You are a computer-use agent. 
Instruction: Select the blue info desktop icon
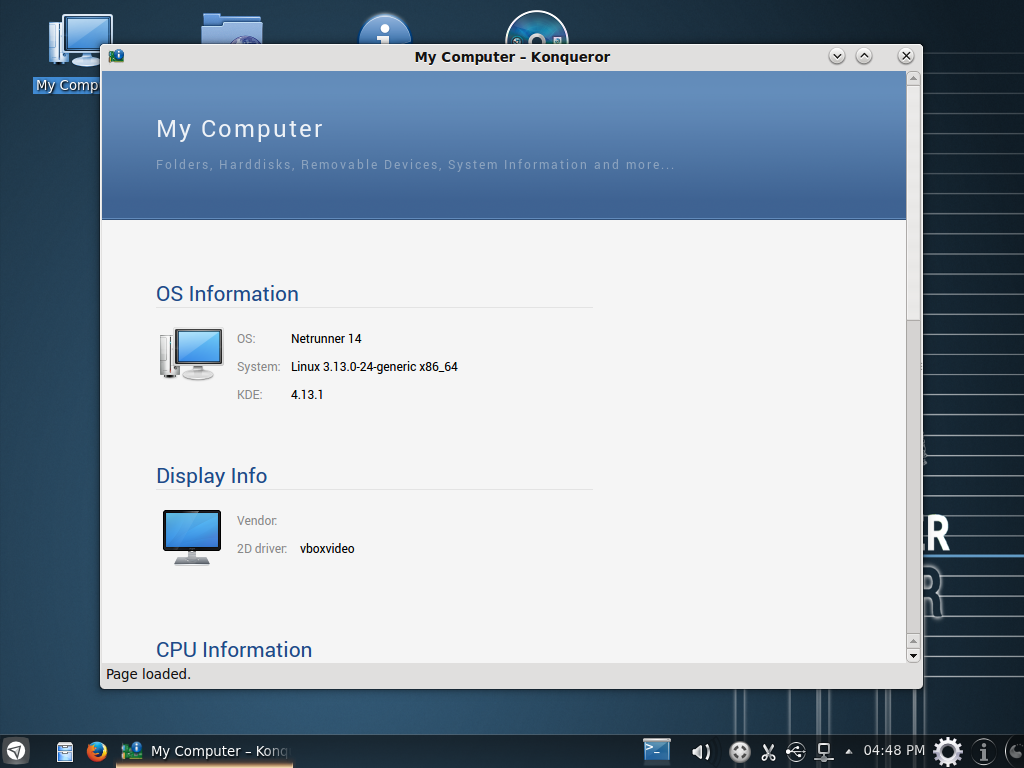click(x=385, y=29)
